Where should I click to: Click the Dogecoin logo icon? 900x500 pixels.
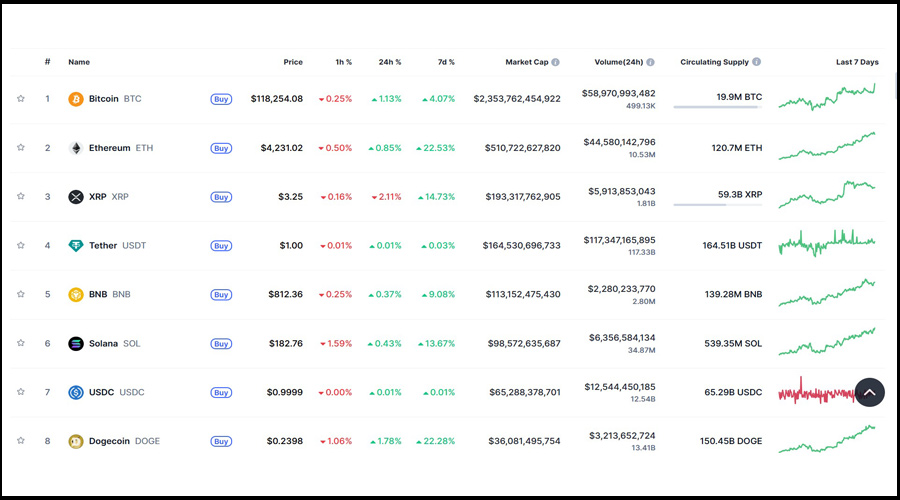point(76,441)
